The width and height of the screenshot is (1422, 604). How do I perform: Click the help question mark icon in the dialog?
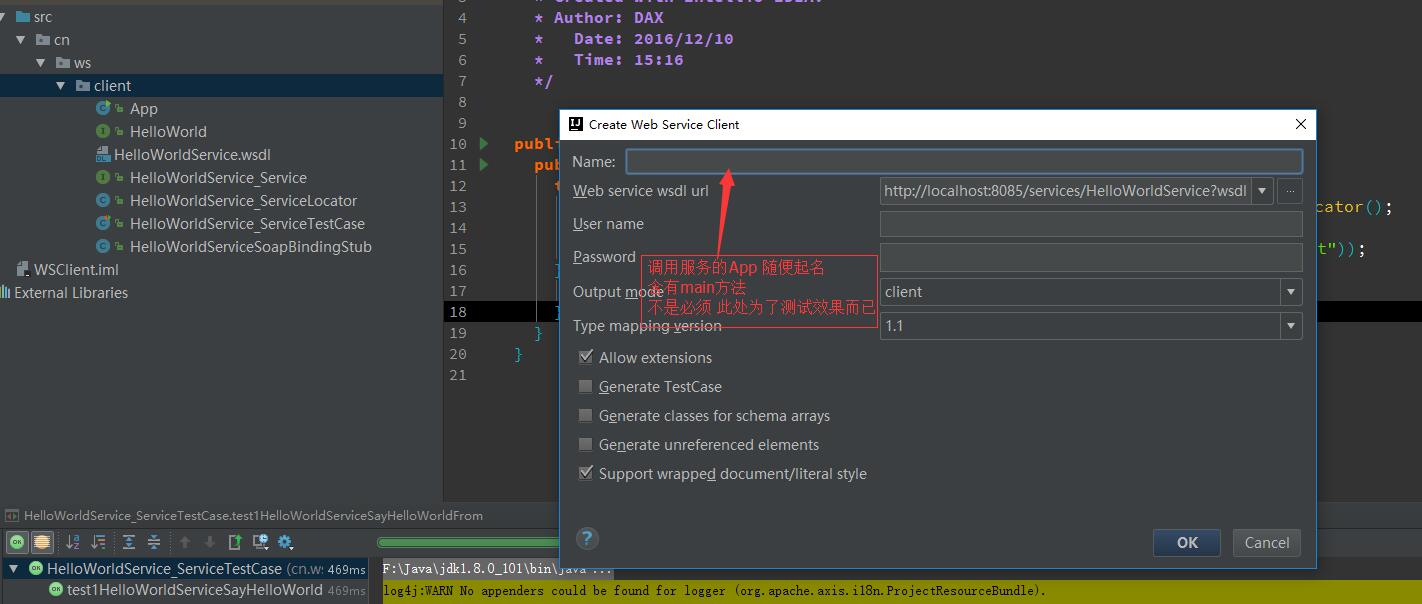click(x=587, y=538)
